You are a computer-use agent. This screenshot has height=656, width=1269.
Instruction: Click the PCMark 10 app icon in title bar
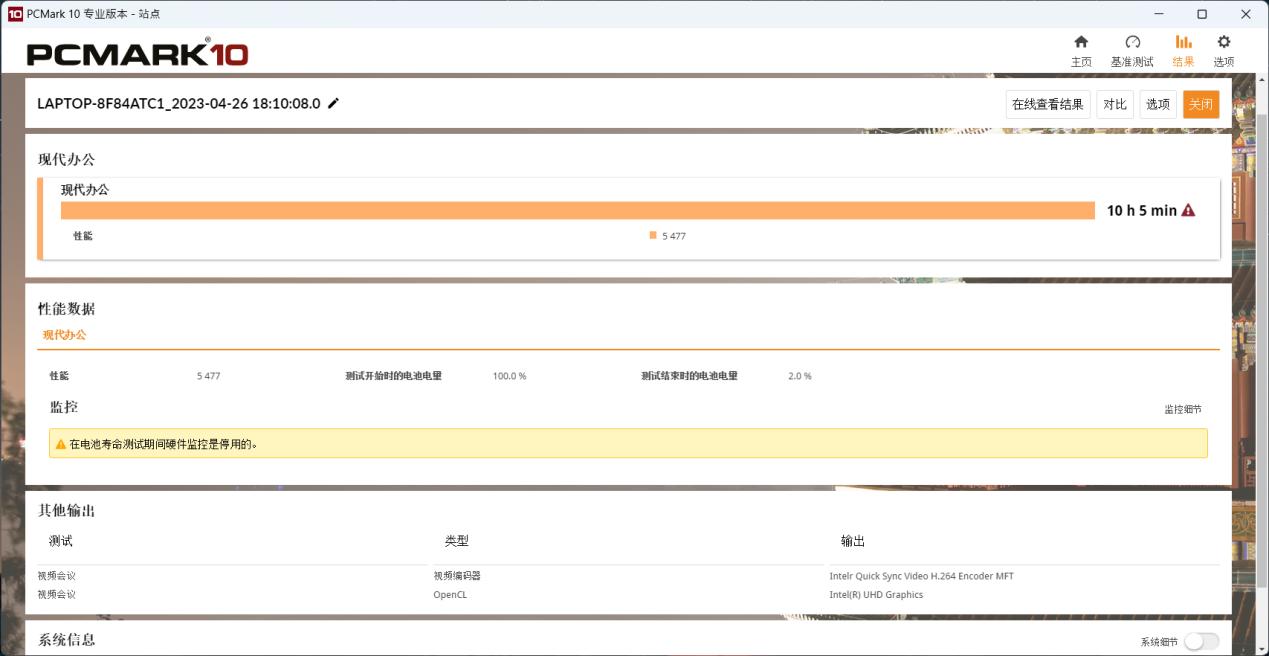[x=14, y=14]
